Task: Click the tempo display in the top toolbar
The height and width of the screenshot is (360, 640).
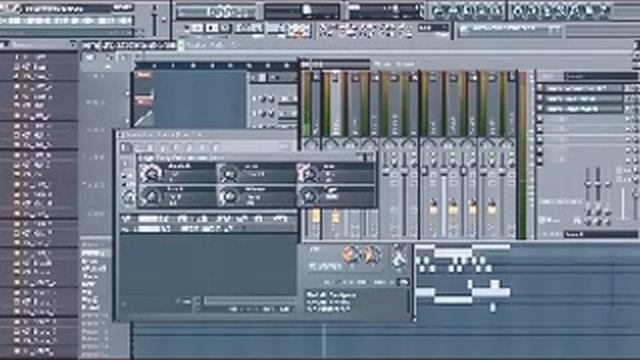Action: [249, 28]
